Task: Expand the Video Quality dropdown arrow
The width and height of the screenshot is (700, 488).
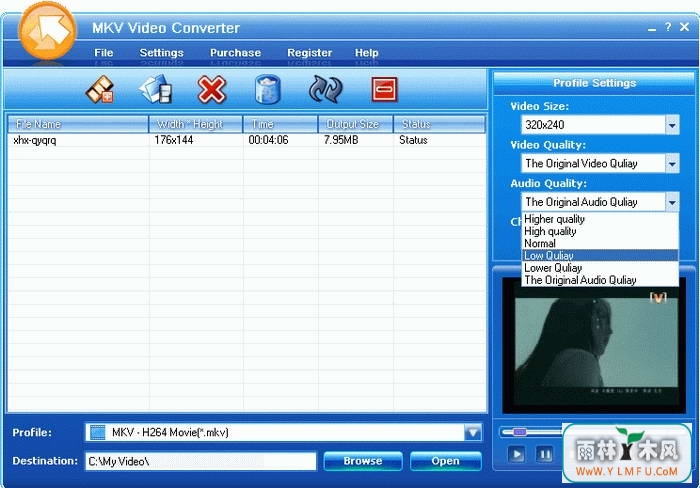Action: click(672, 163)
